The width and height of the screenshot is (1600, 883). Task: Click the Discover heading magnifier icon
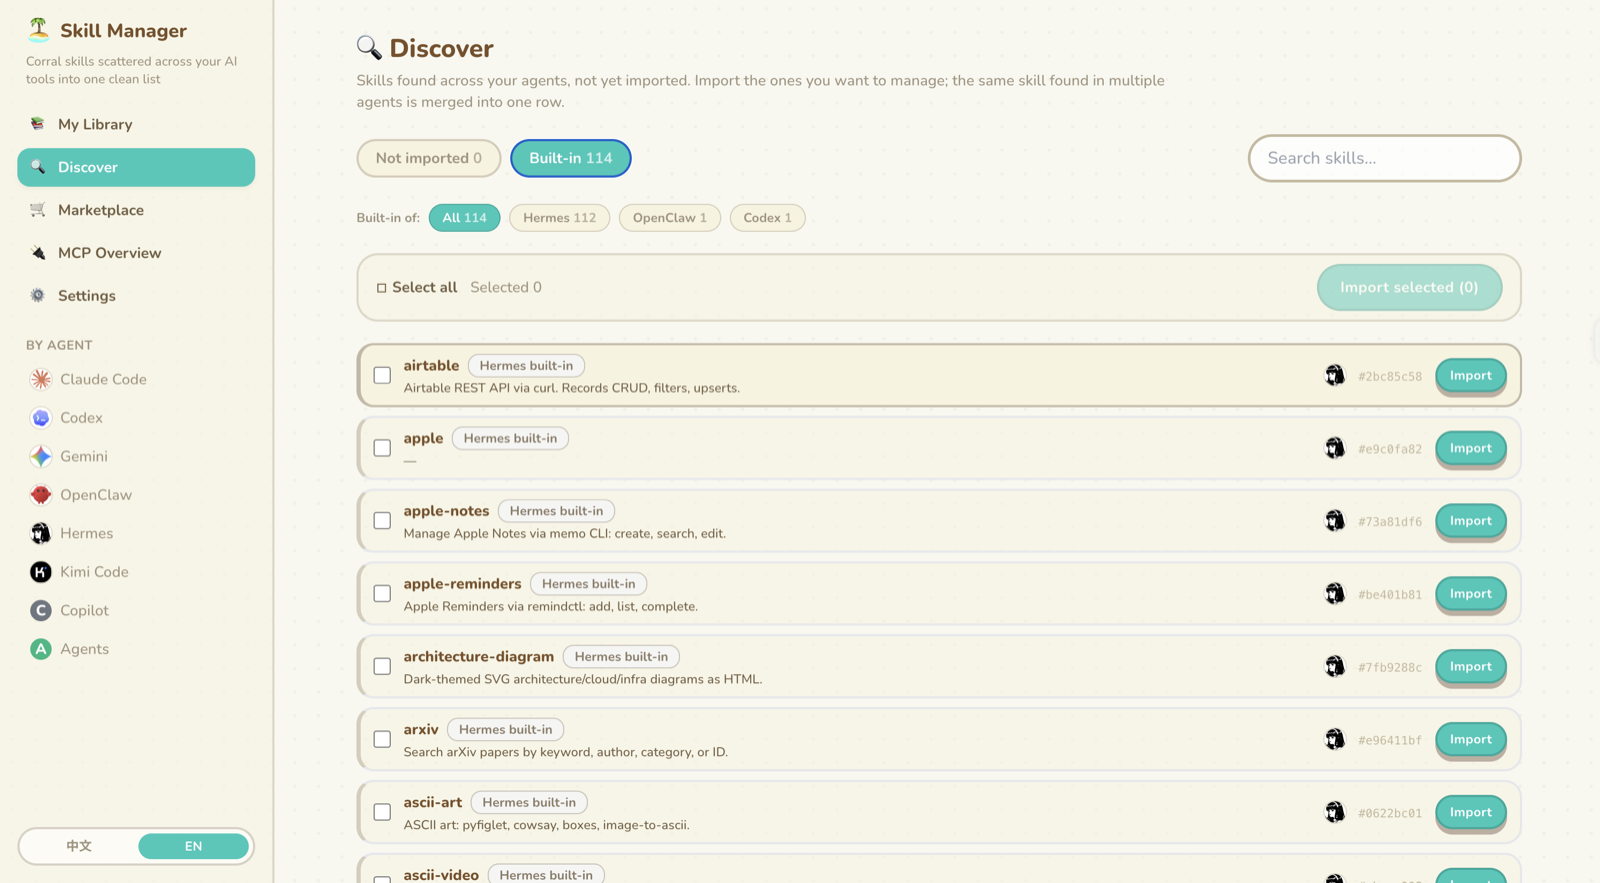pos(369,47)
